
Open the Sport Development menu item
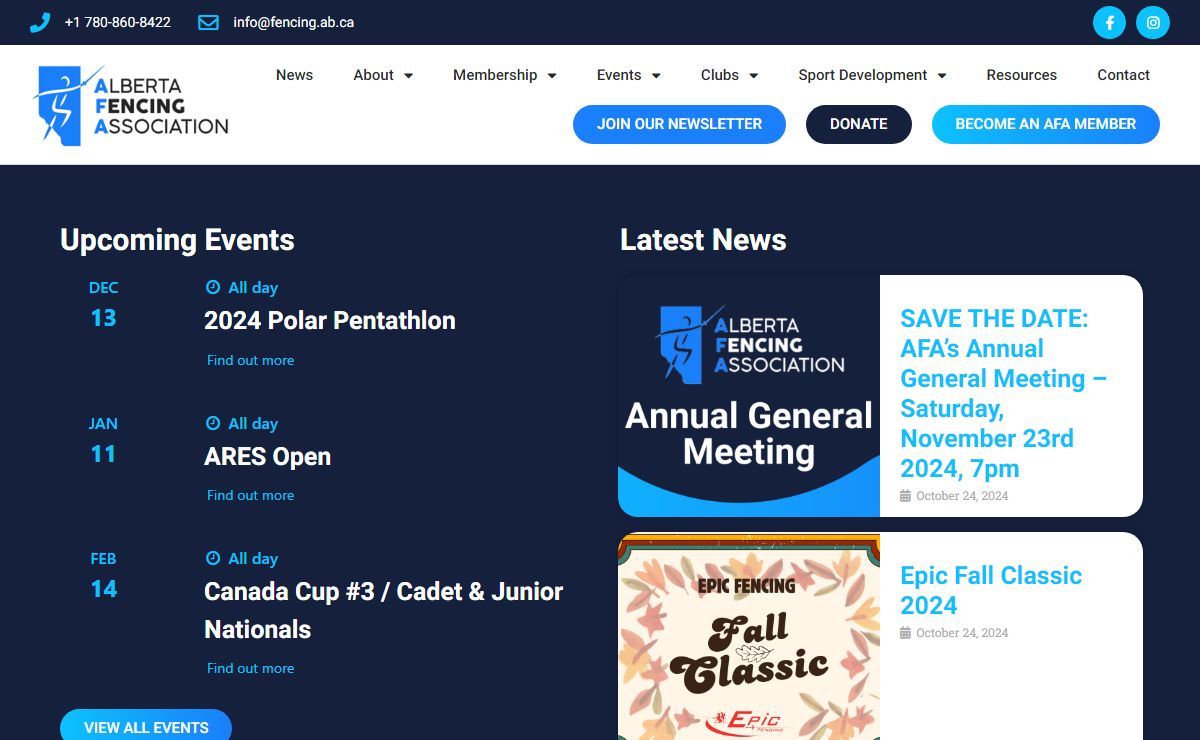pyautogui.click(x=863, y=75)
